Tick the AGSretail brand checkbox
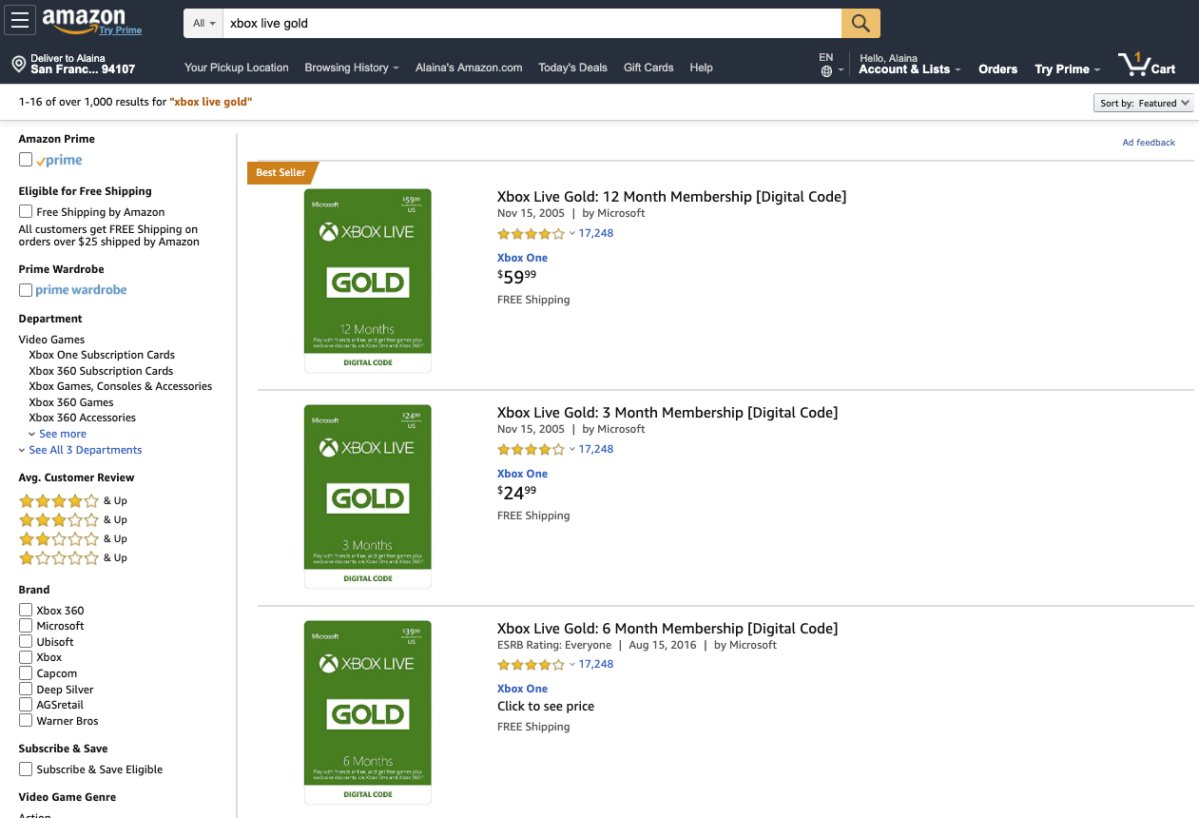Viewport: 1199px width, 818px height. (x=25, y=704)
